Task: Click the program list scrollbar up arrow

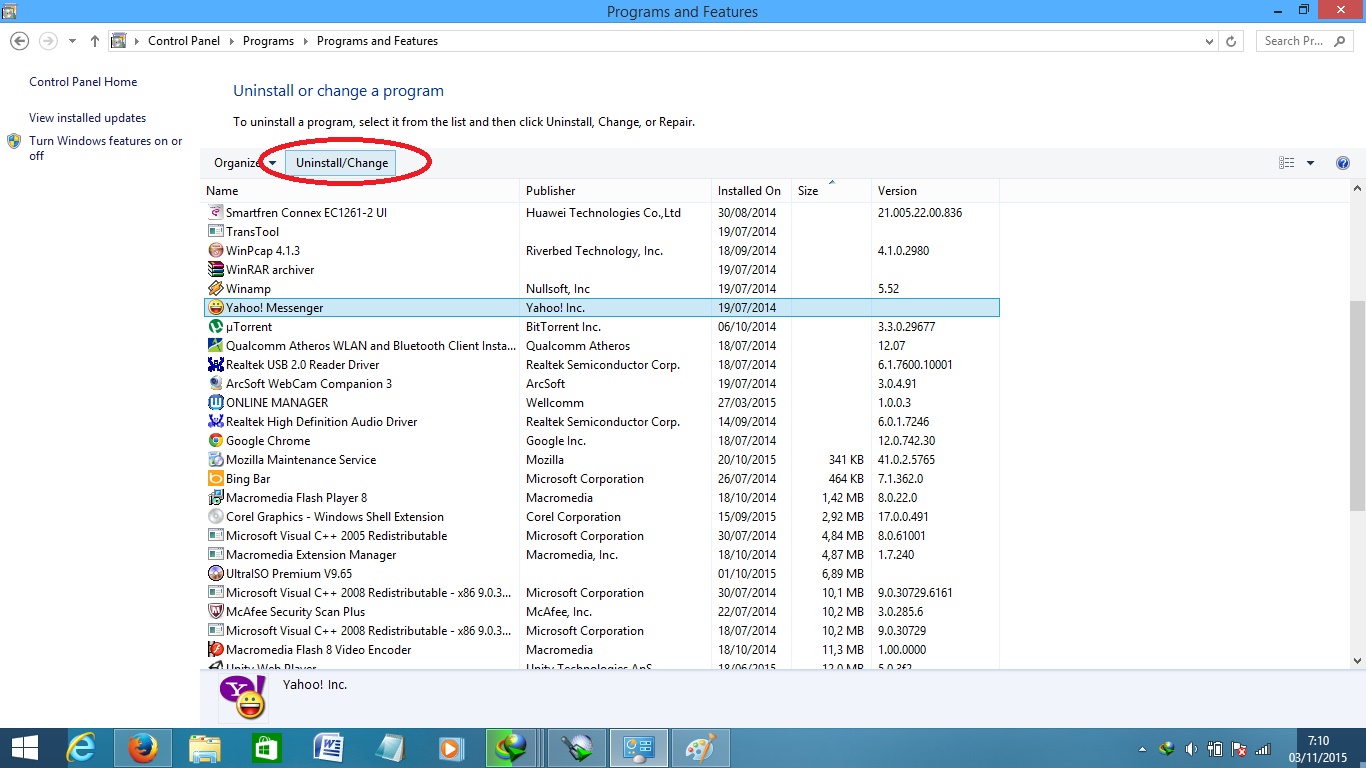Action: point(1357,189)
